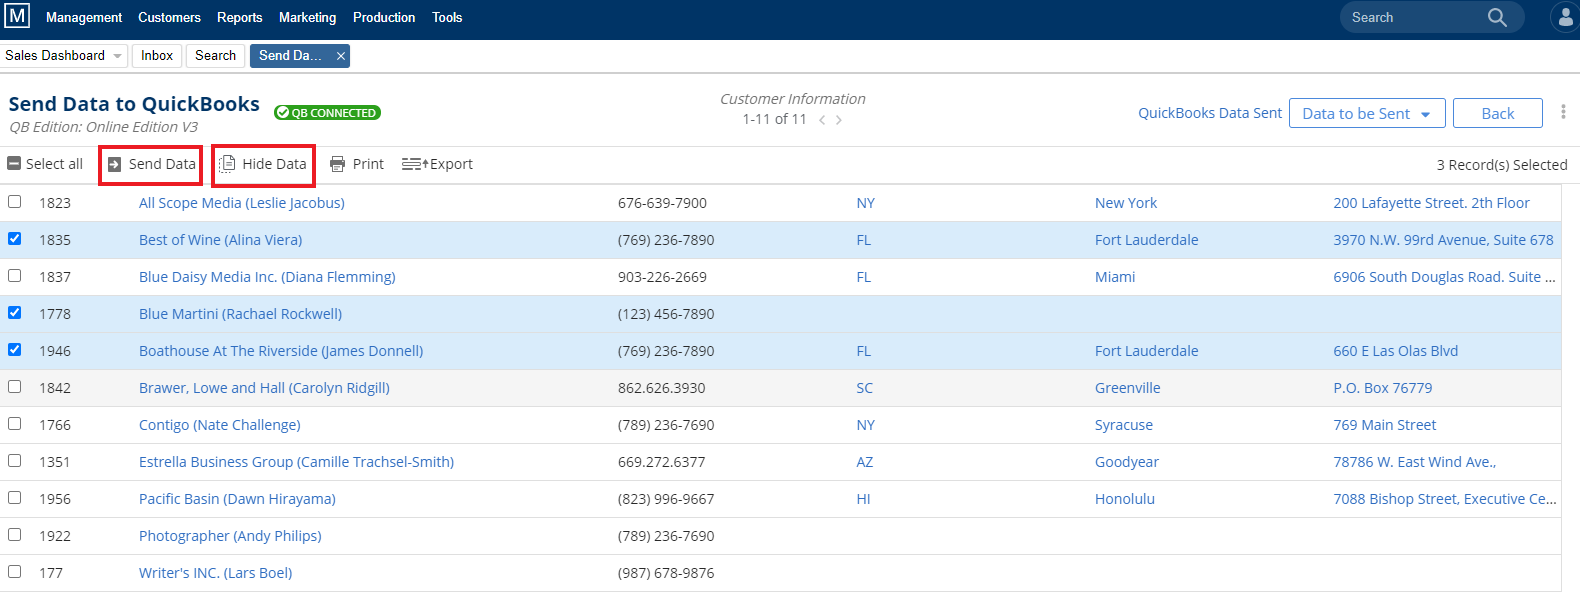
Task: Open Boathouse At The Riverside customer link
Action: click(281, 351)
